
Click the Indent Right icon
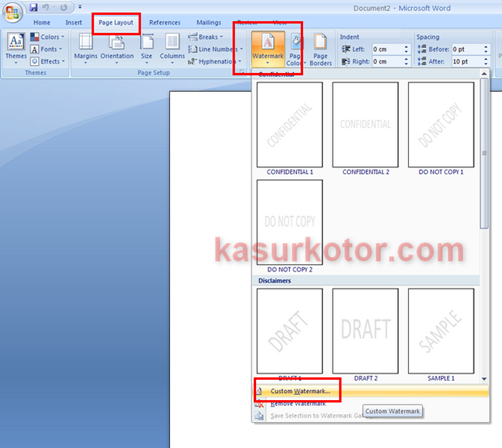(346, 61)
